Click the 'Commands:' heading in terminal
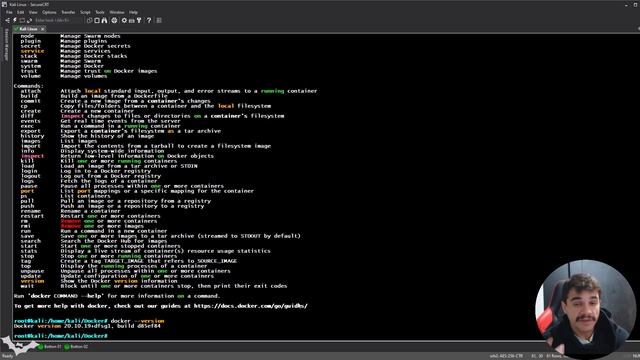 pyautogui.click(x=28, y=86)
